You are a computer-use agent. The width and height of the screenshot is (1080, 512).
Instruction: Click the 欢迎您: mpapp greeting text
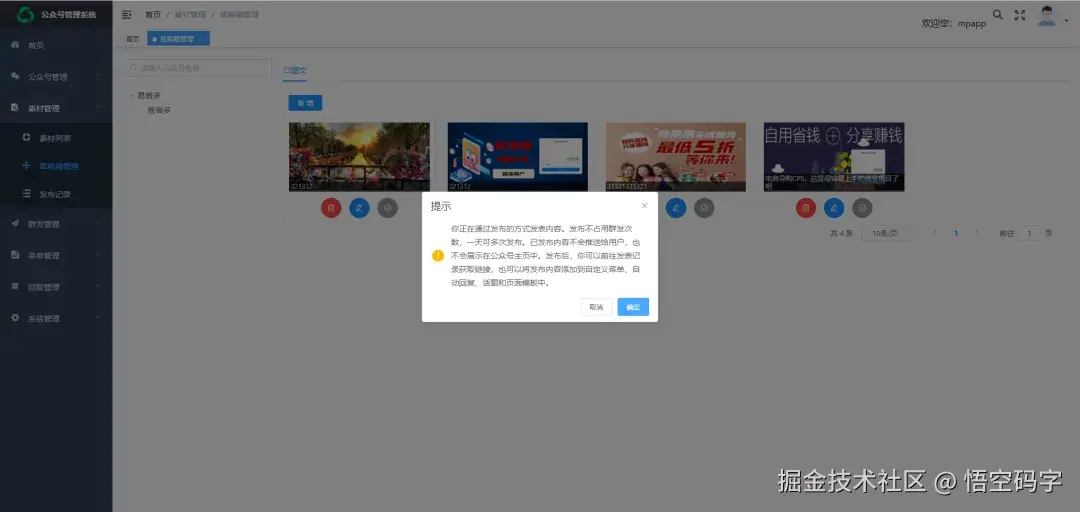(x=953, y=23)
